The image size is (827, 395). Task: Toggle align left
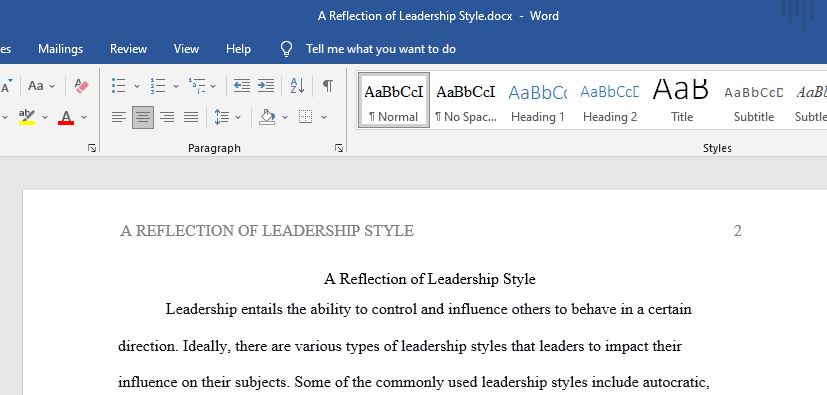119,117
